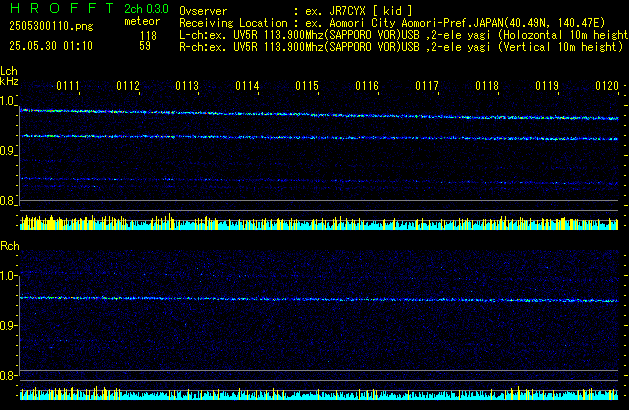This screenshot has height=410, width=629.
Task: Click the Lch axis '0.8' frequency label
Action: [7, 201]
